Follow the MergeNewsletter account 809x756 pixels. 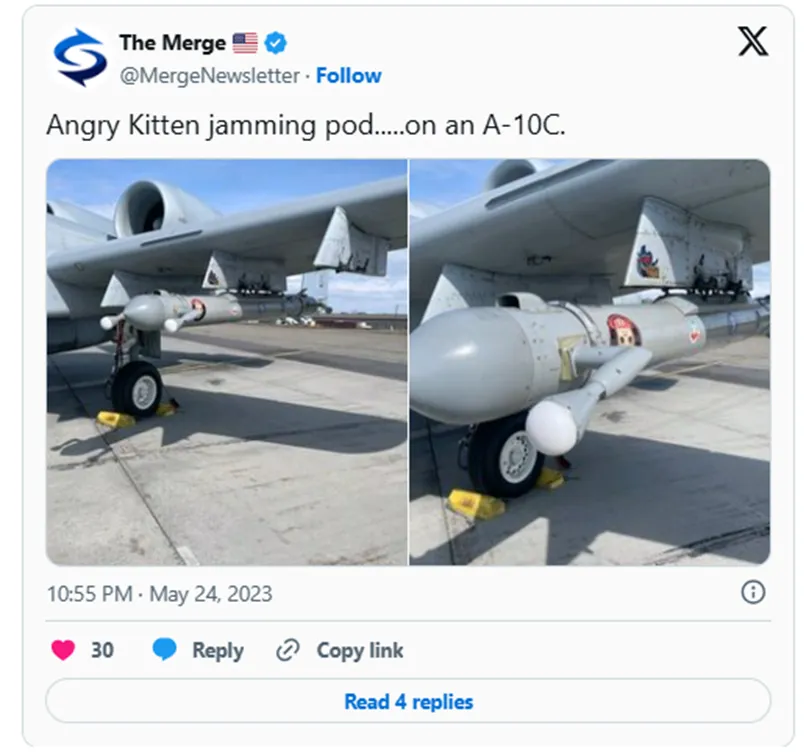click(x=349, y=75)
